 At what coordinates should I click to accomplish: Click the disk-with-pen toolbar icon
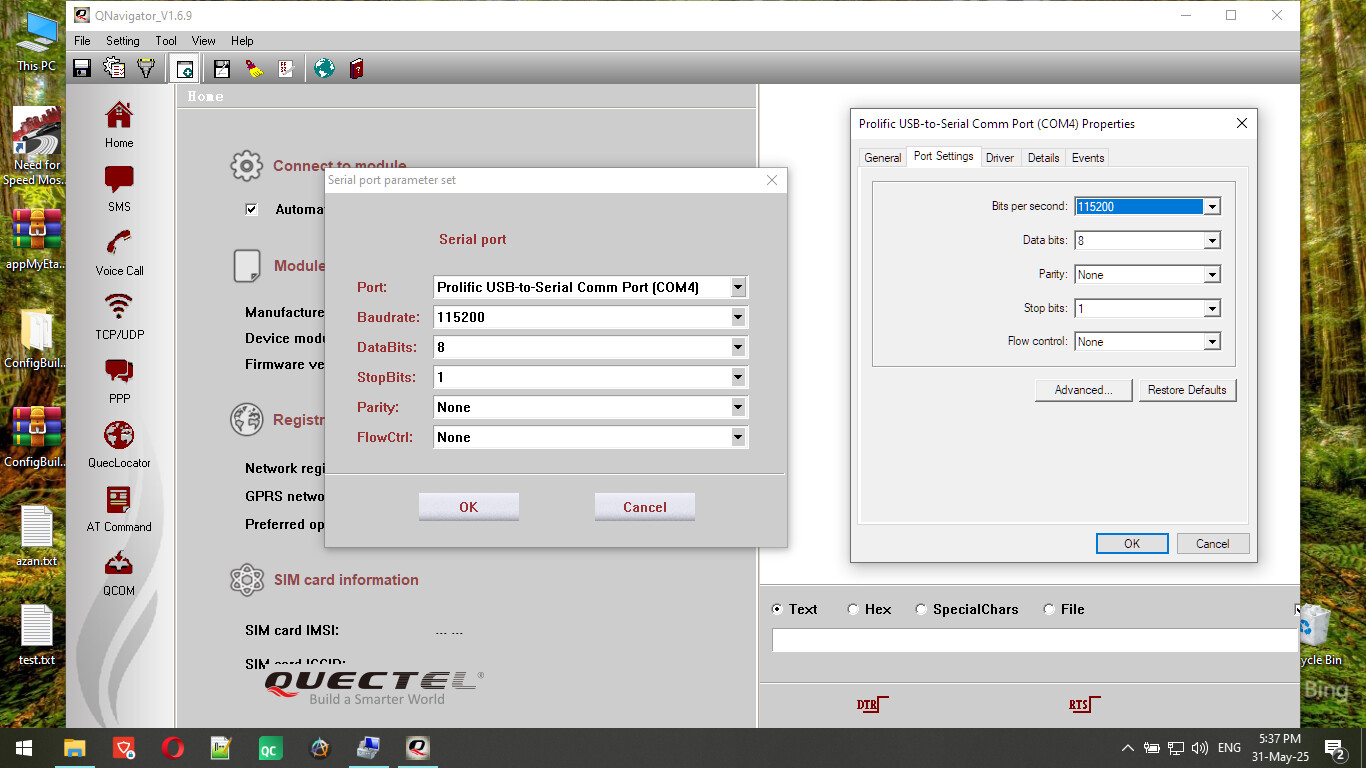pos(222,68)
